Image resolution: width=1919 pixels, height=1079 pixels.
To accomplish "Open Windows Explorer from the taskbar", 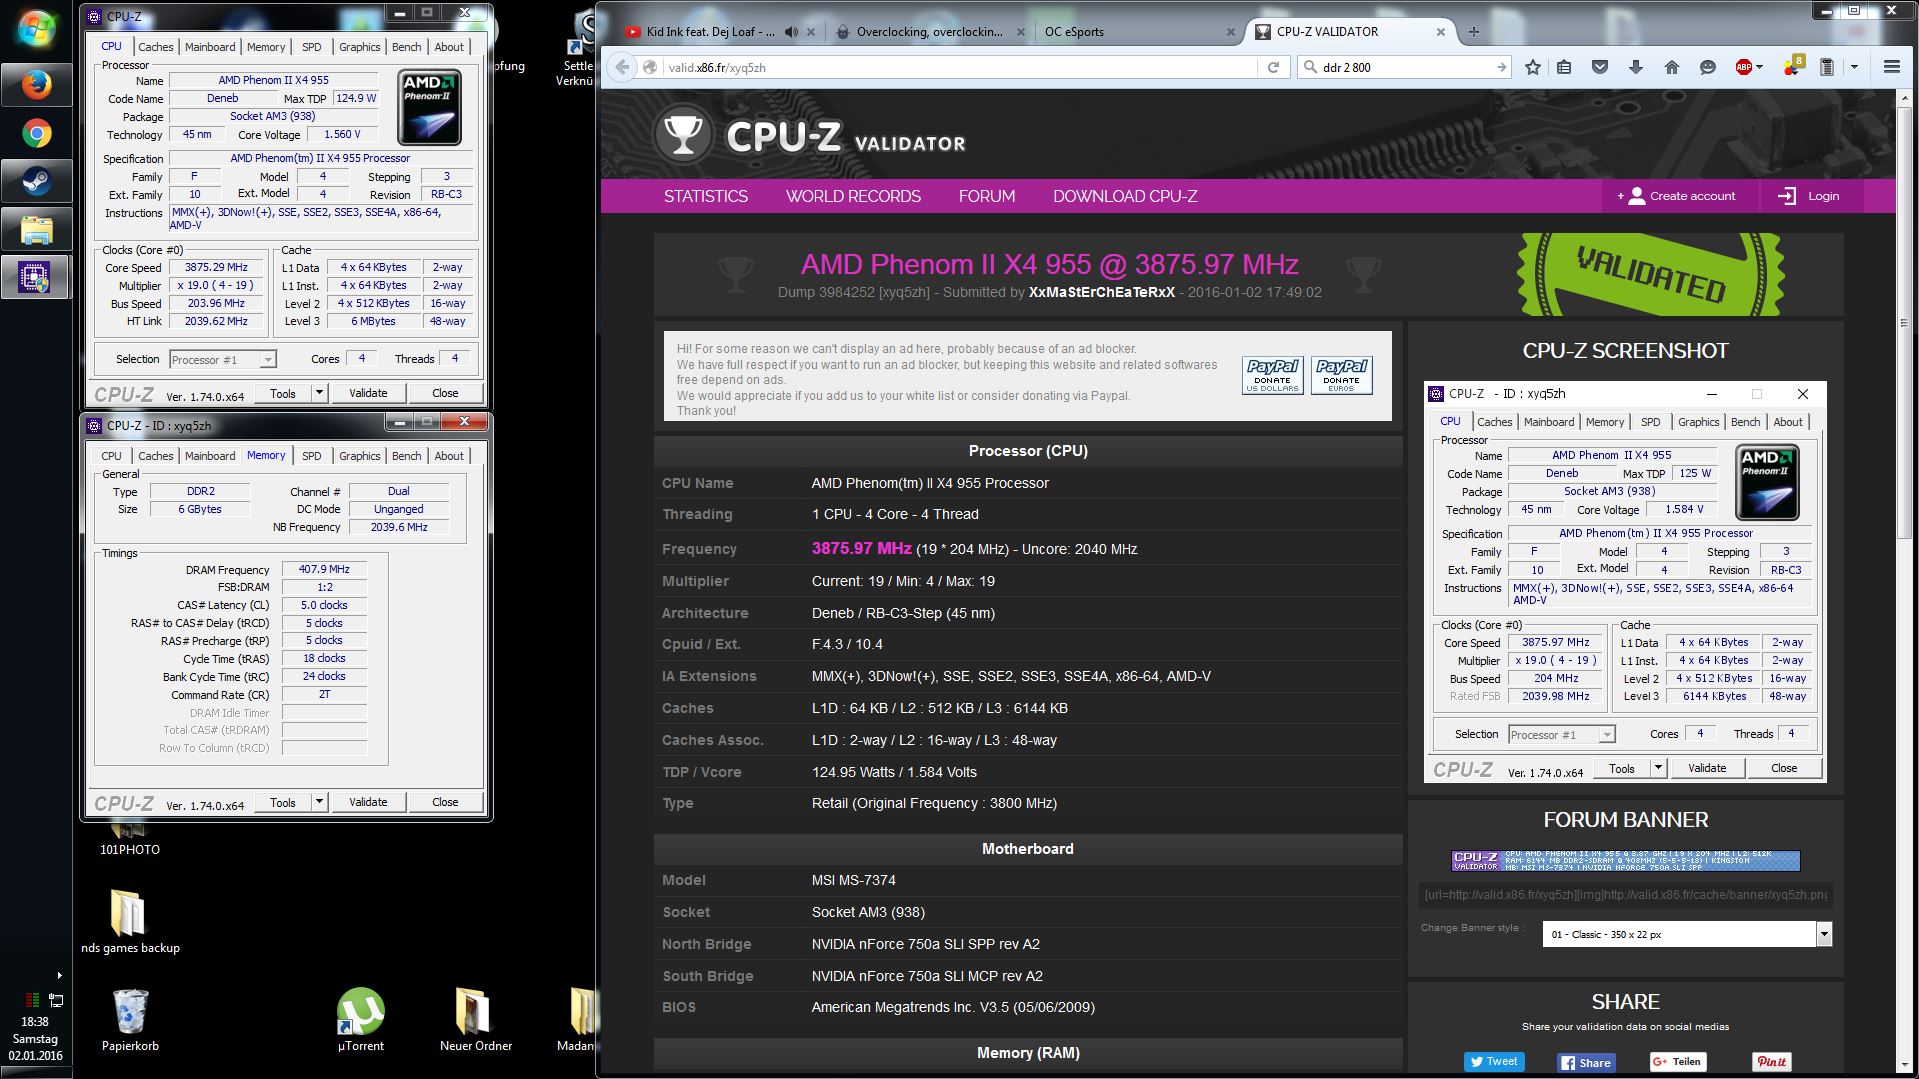I will pyautogui.click(x=36, y=229).
